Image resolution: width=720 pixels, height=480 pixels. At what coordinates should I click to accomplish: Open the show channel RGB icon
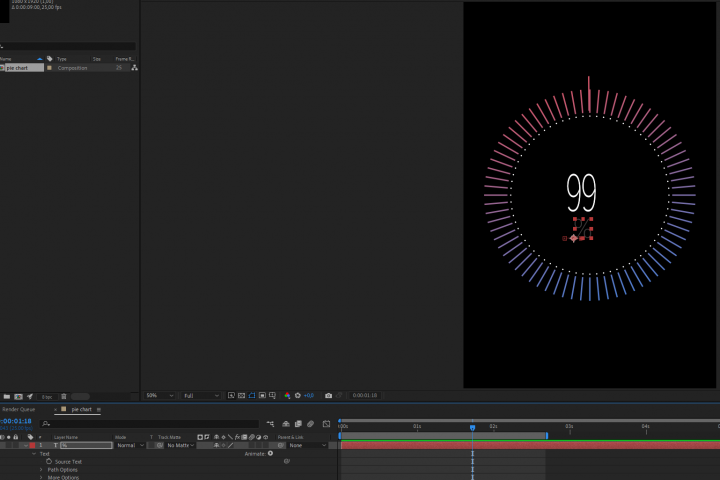287,395
